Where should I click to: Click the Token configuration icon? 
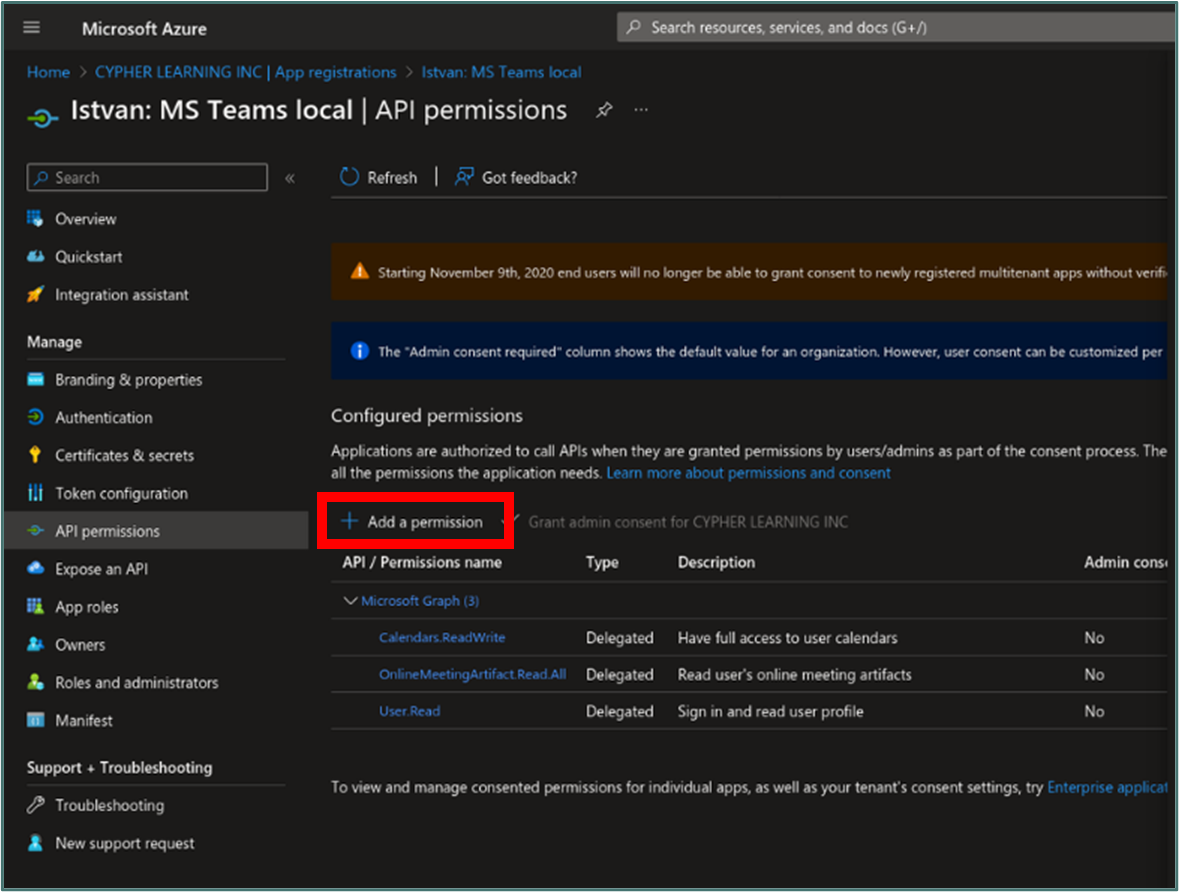[x=35, y=493]
